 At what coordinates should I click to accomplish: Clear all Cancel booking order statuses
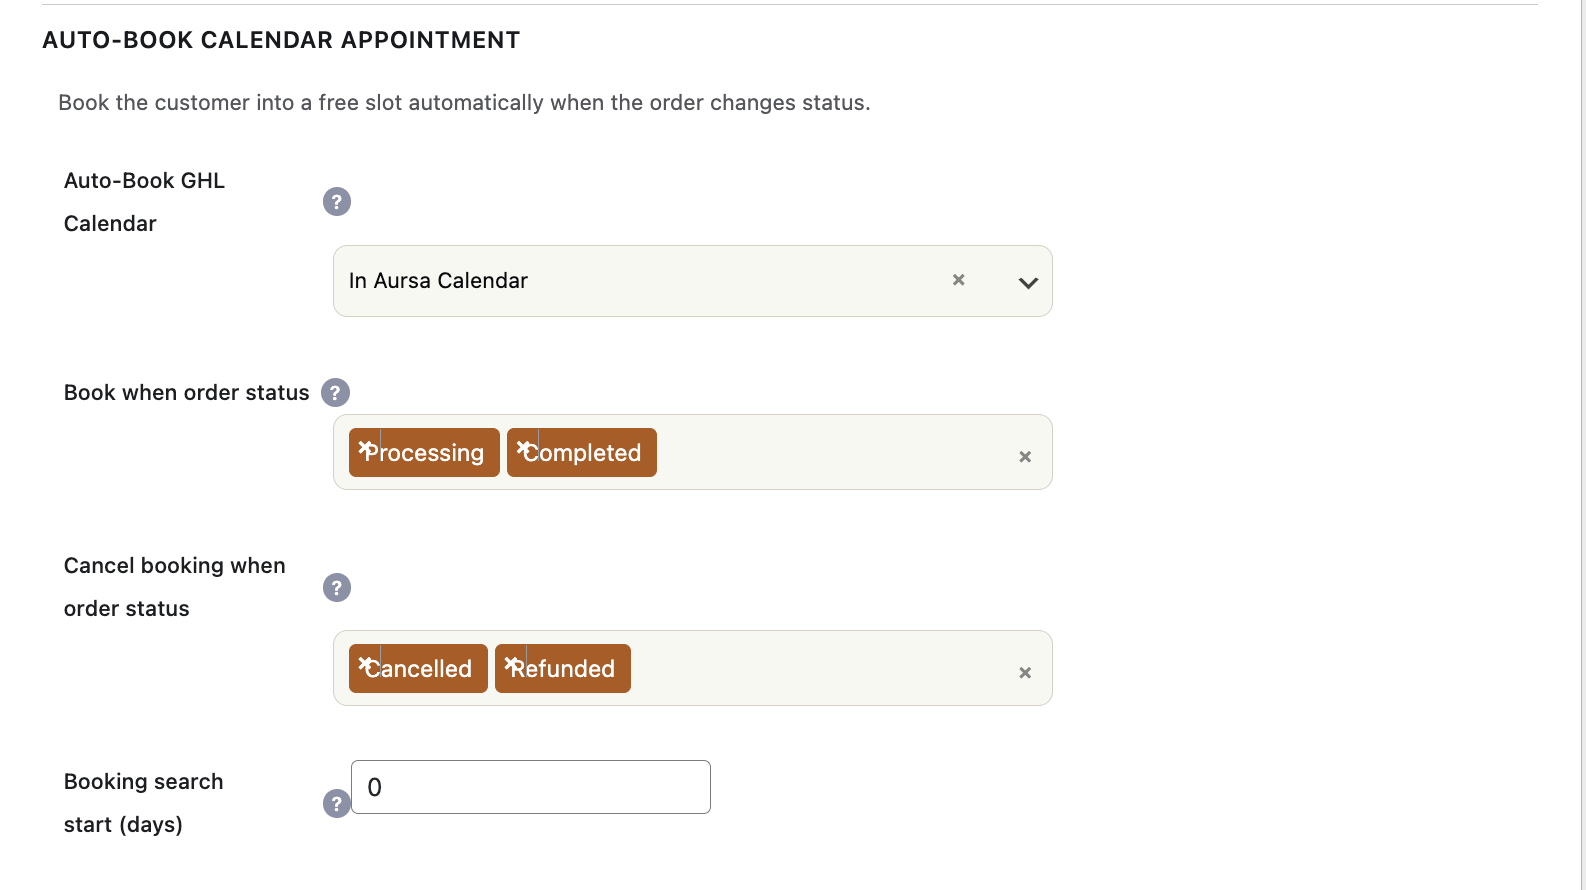tap(1025, 673)
